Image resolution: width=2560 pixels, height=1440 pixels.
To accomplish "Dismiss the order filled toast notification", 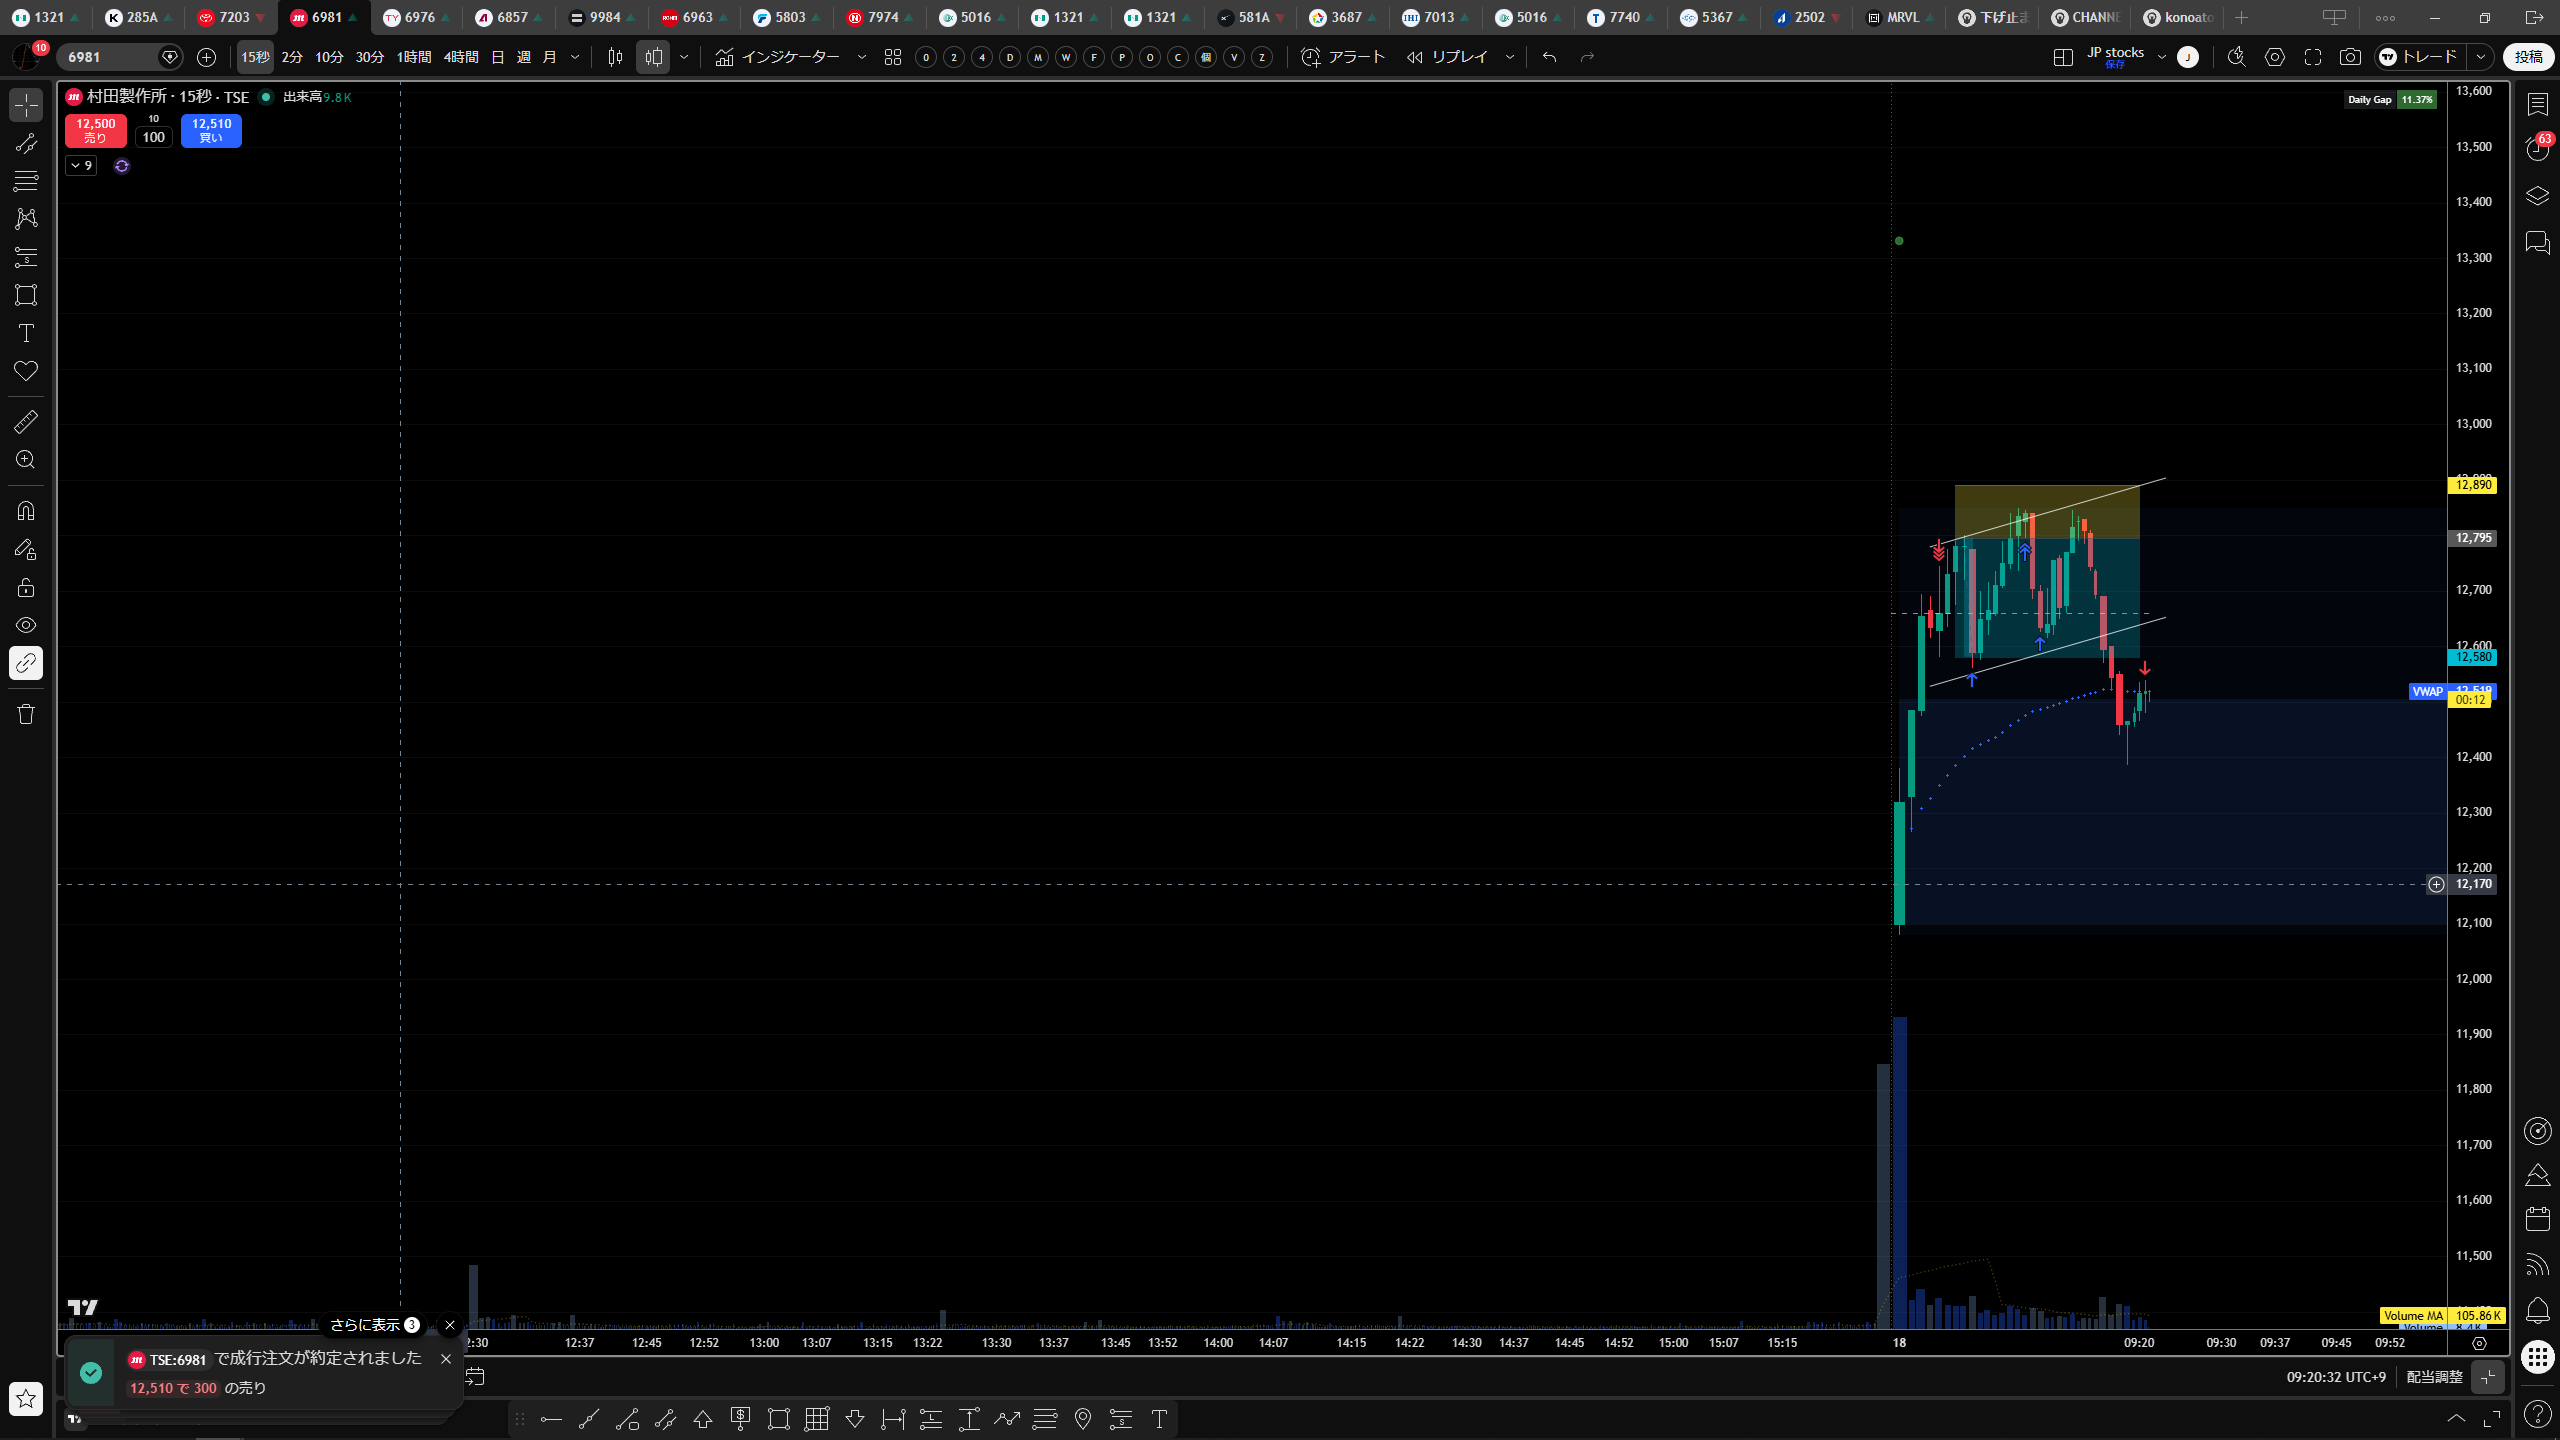I will pos(446,1359).
